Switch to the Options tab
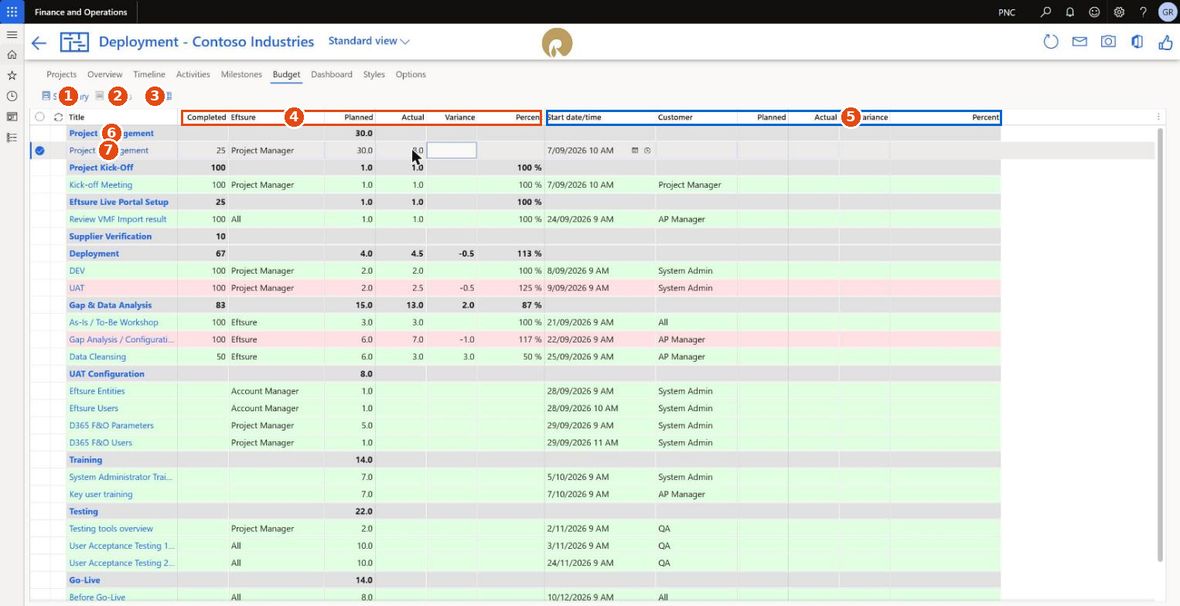Image resolution: width=1180 pixels, height=606 pixels. (411, 75)
